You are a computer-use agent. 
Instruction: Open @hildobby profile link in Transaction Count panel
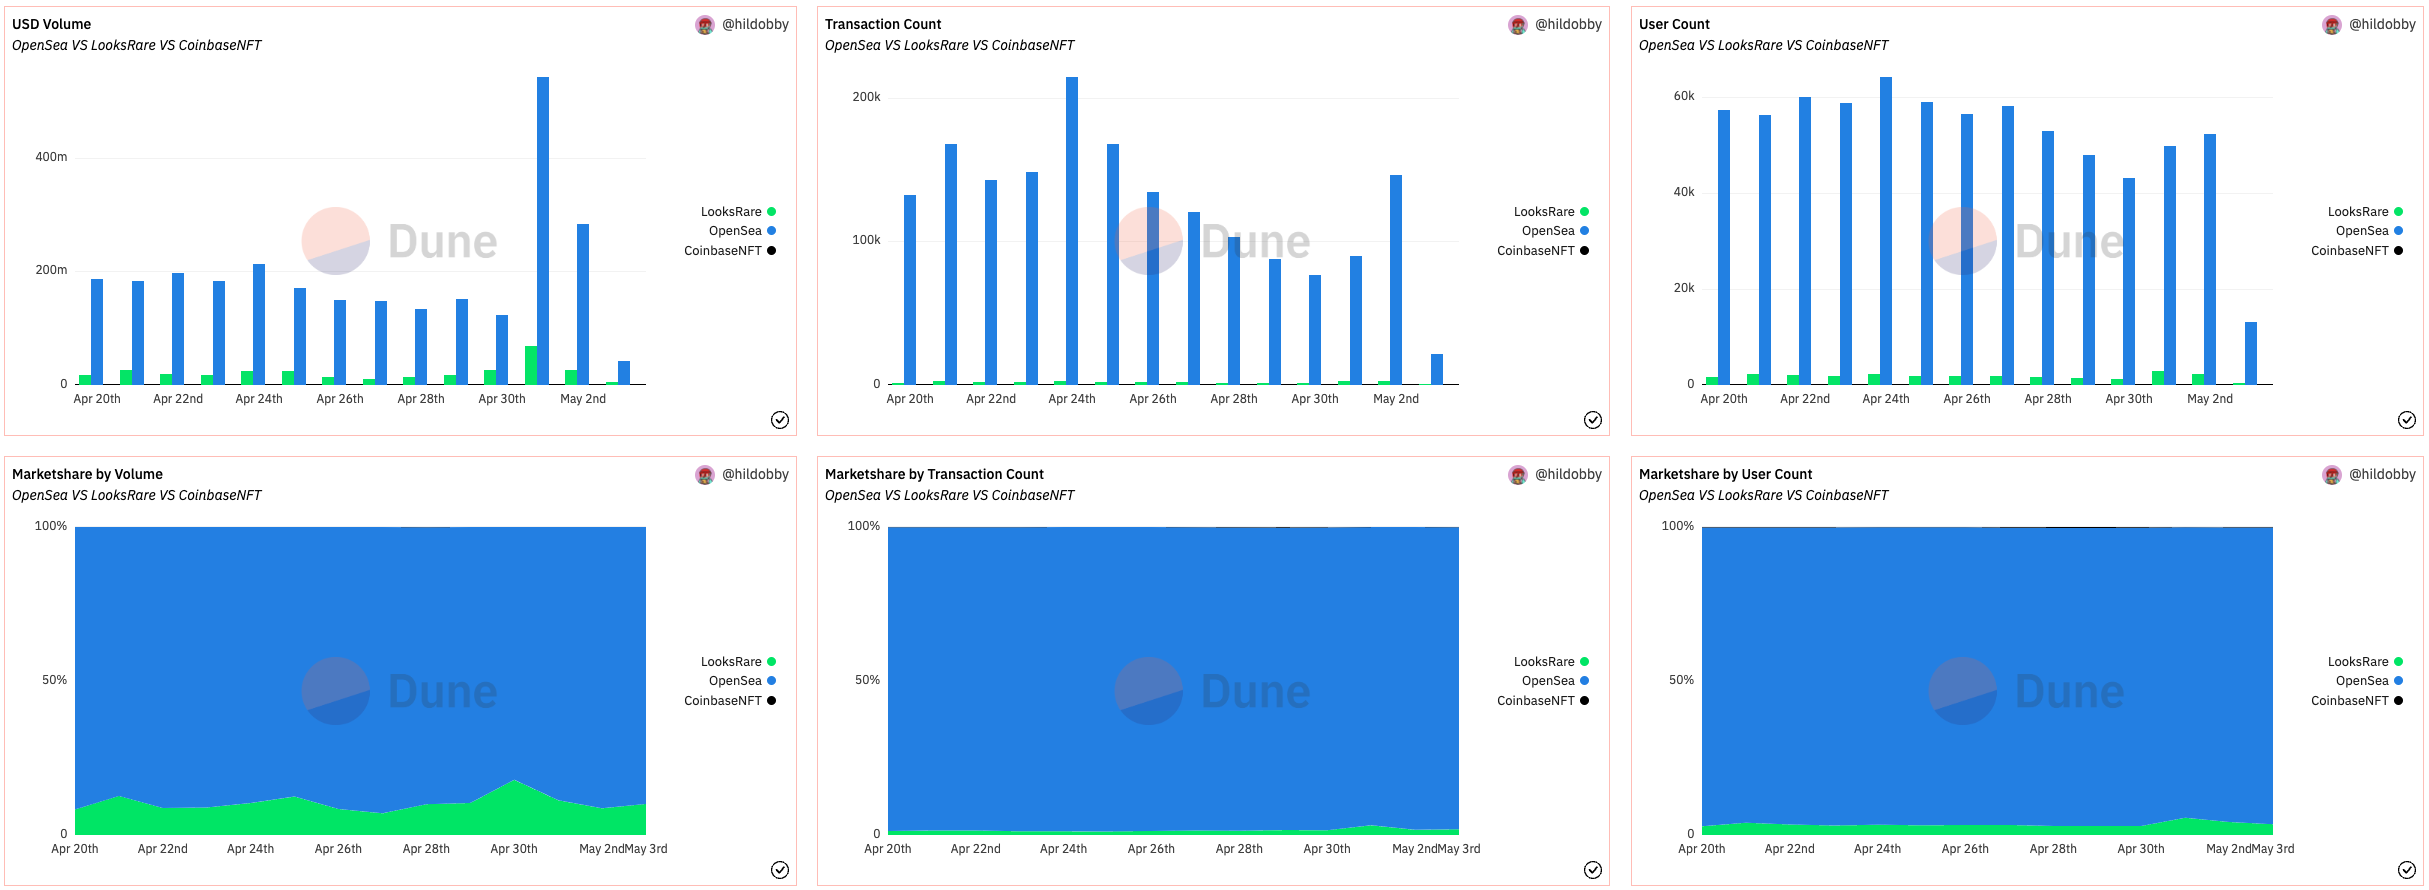1568,24
